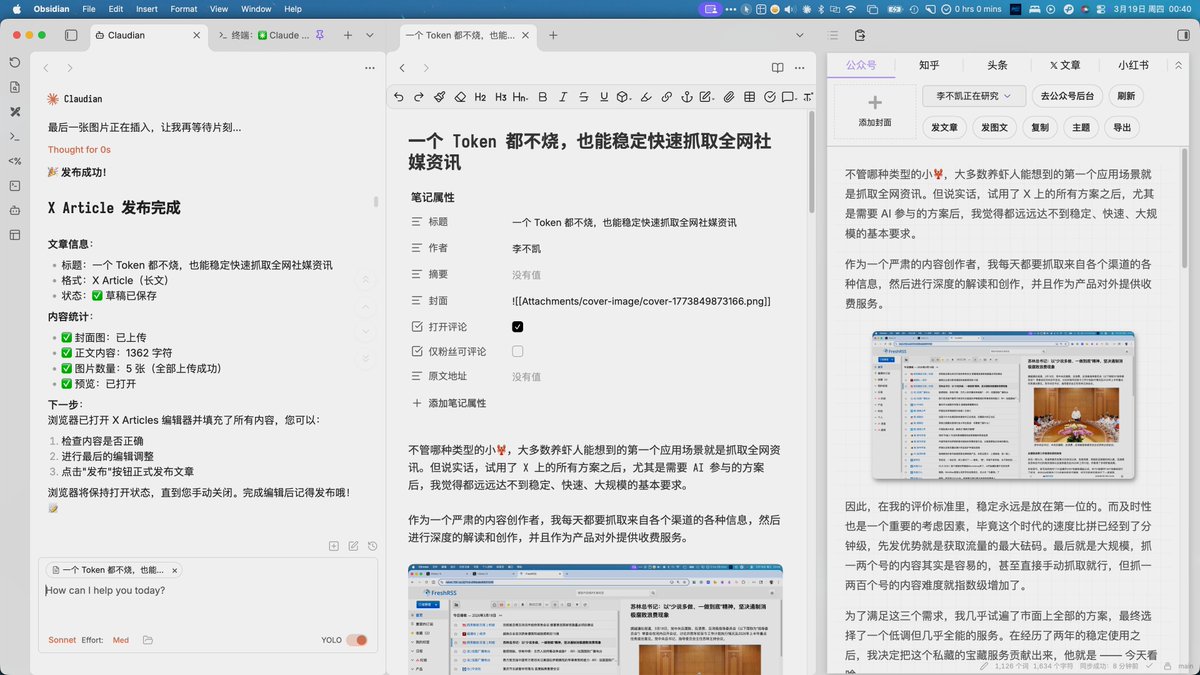Click the undo icon above the editor
Image resolution: width=1200 pixels, height=675 pixels.
click(x=400, y=97)
